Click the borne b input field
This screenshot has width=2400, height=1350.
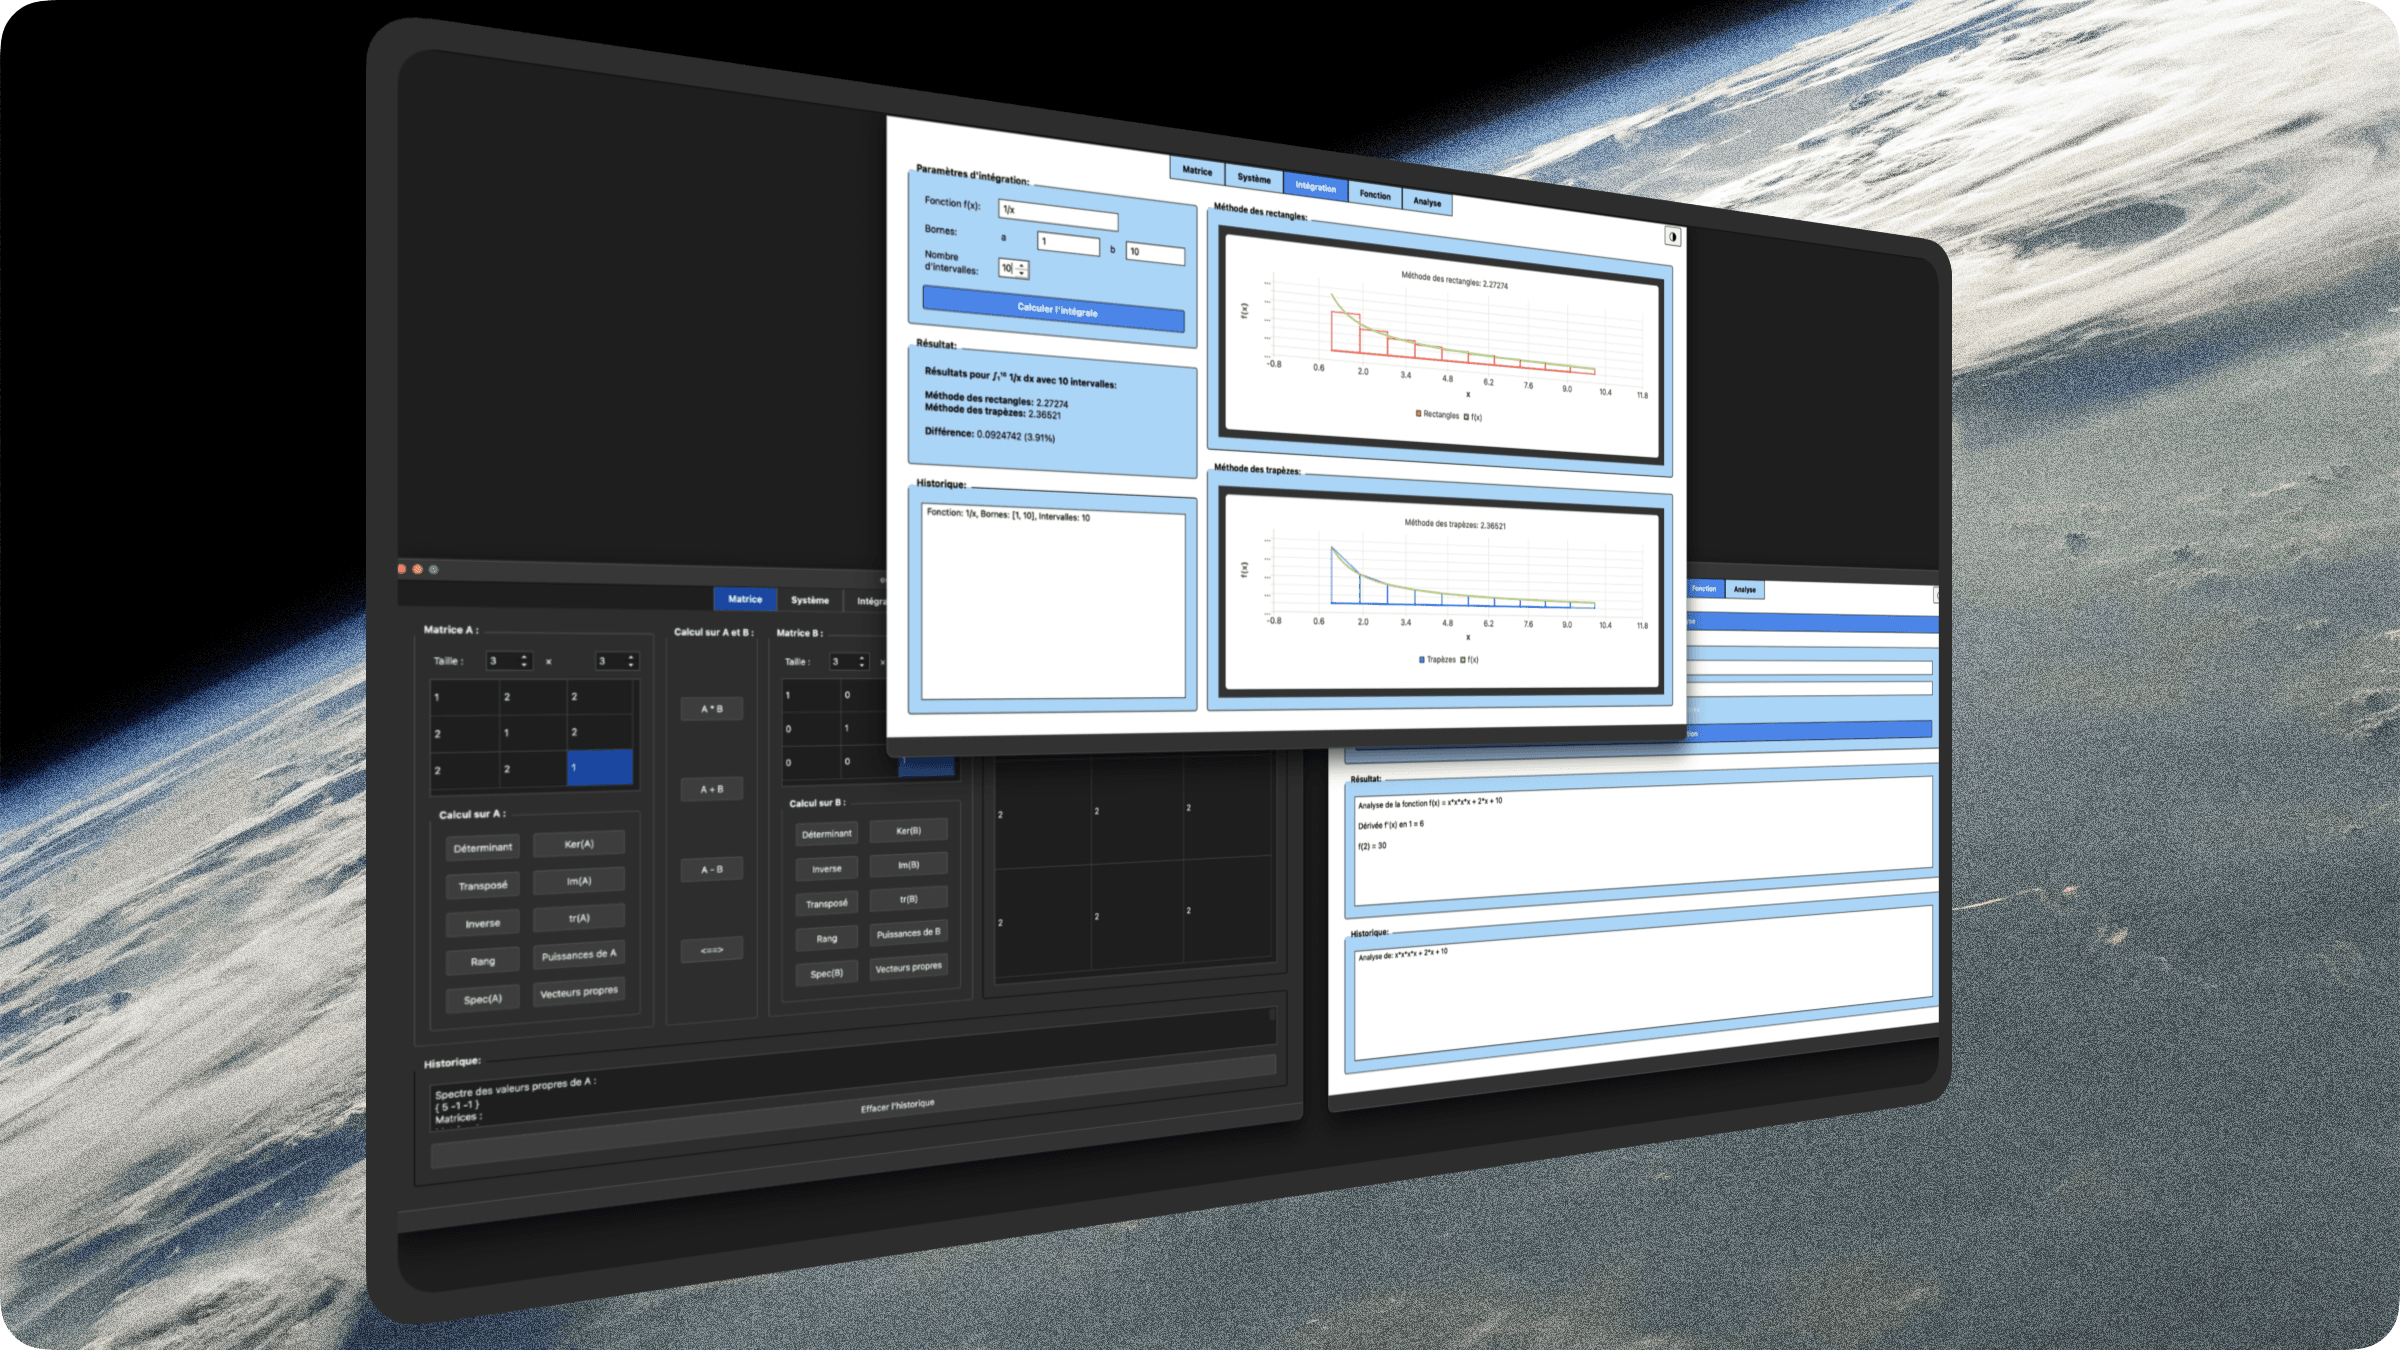[1155, 253]
